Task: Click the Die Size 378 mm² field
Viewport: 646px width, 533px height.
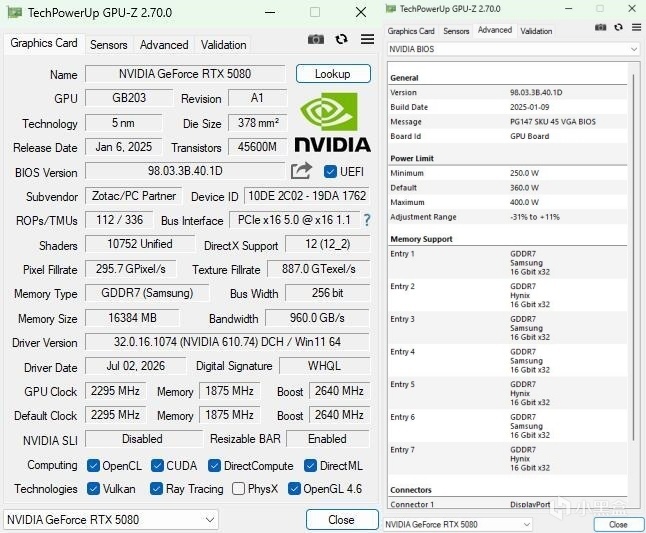Action: (258, 123)
